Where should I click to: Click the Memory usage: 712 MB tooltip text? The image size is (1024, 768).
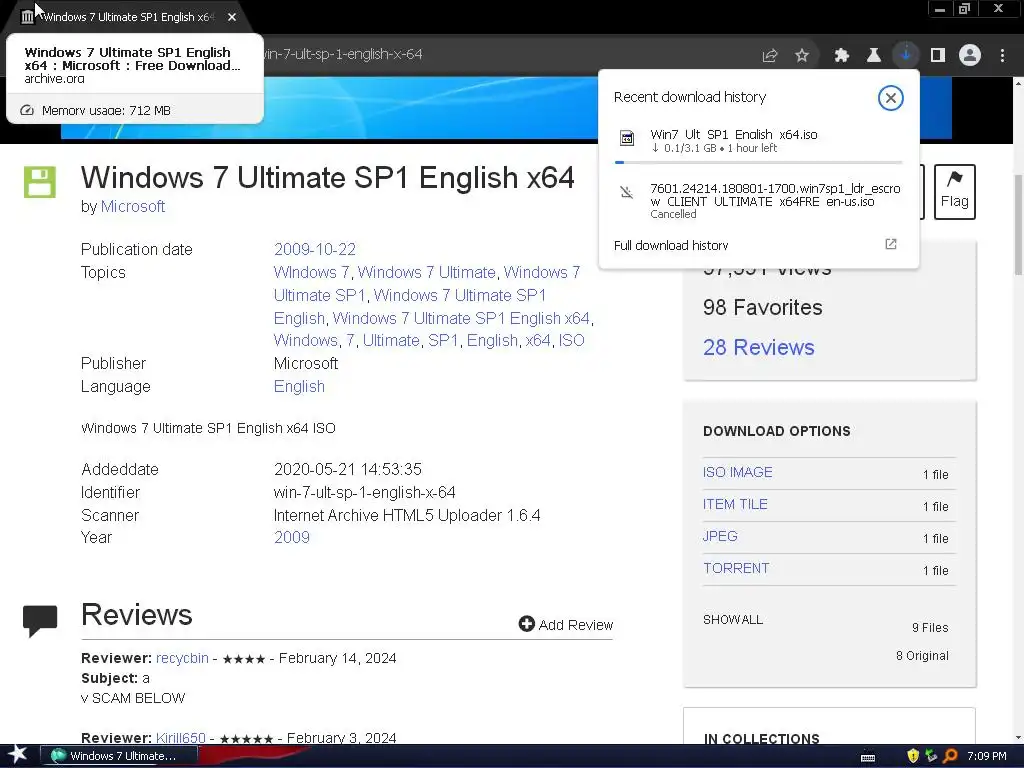click(106, 110)
